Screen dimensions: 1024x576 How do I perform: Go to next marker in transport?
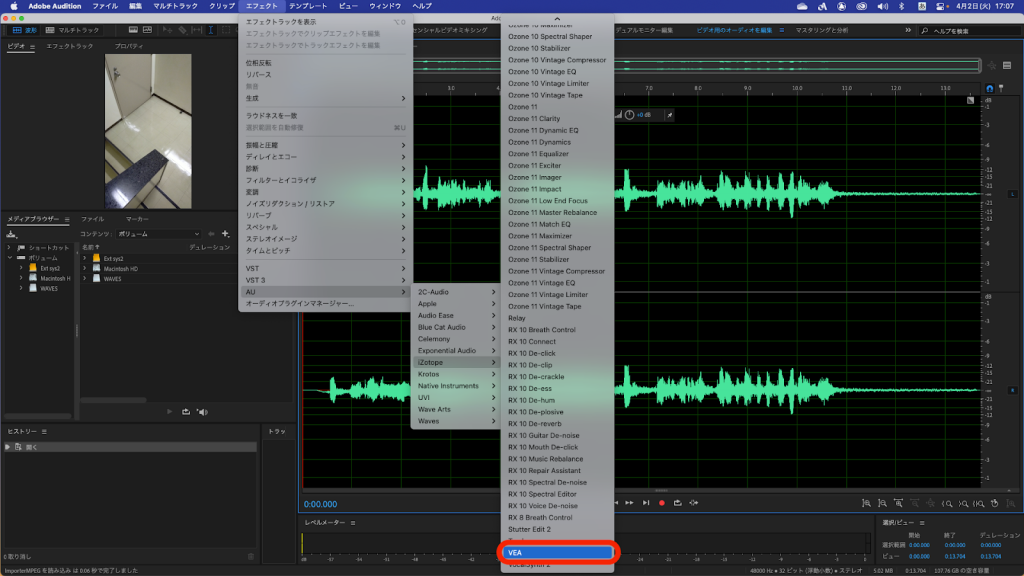click(646, 503)
